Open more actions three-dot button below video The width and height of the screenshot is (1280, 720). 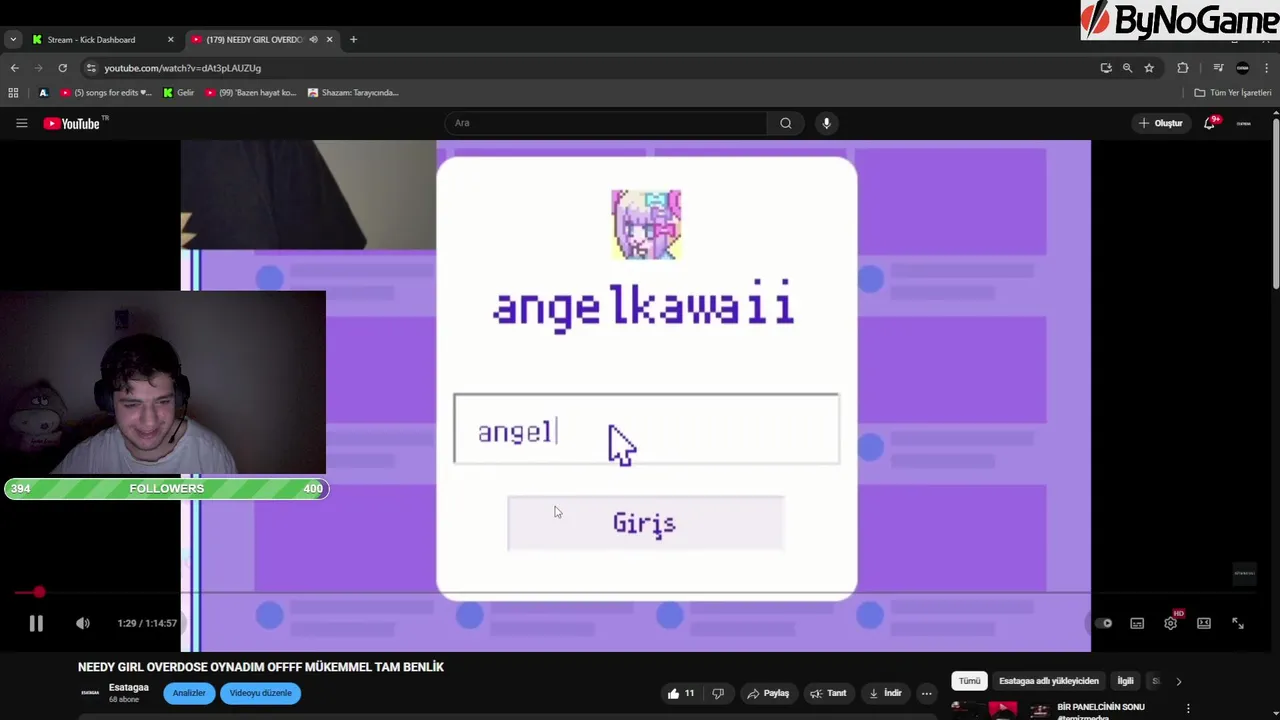pos(927,693)
